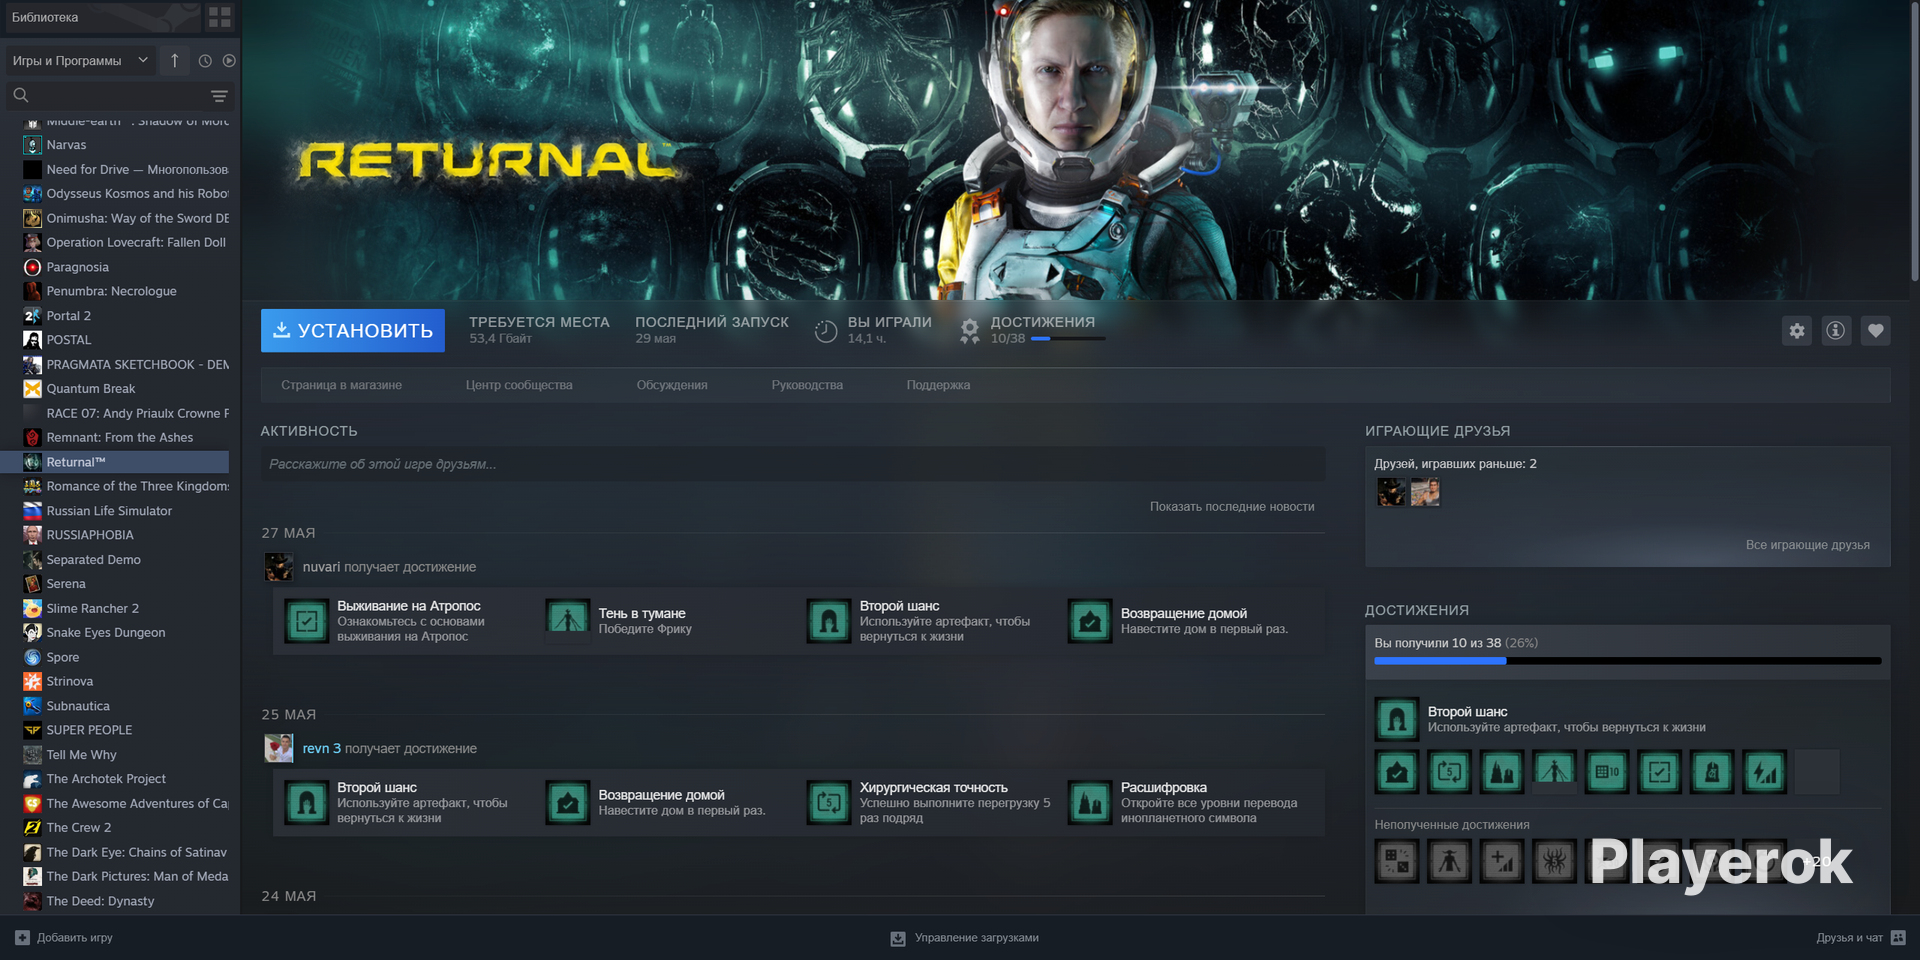Click the achievements icon beside ДОСТИЖЕНИЯ
Screen dimensions: 1920x960
[969, 331]
